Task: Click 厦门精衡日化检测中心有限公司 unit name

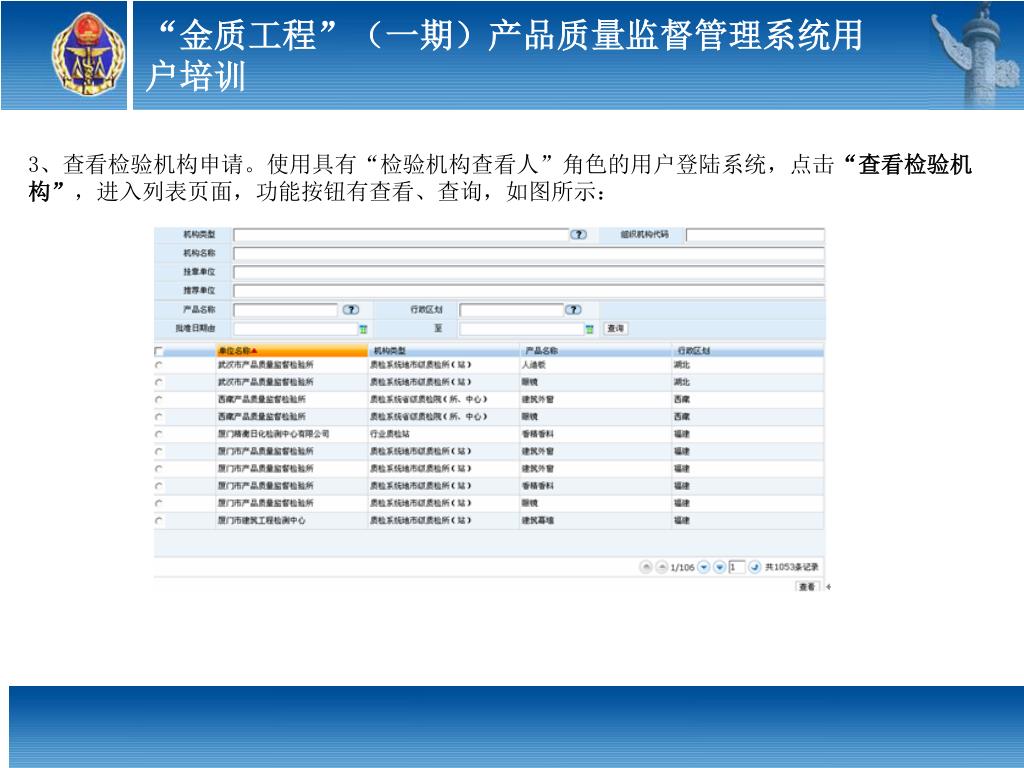Action: point(273,434)
